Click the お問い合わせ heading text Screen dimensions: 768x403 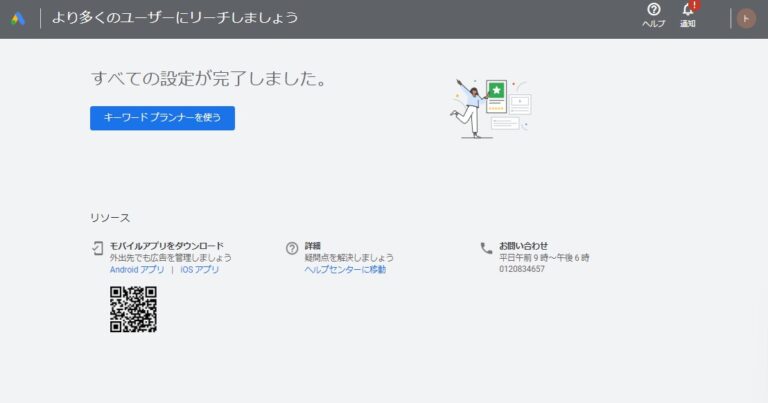(x=523, y=246)
